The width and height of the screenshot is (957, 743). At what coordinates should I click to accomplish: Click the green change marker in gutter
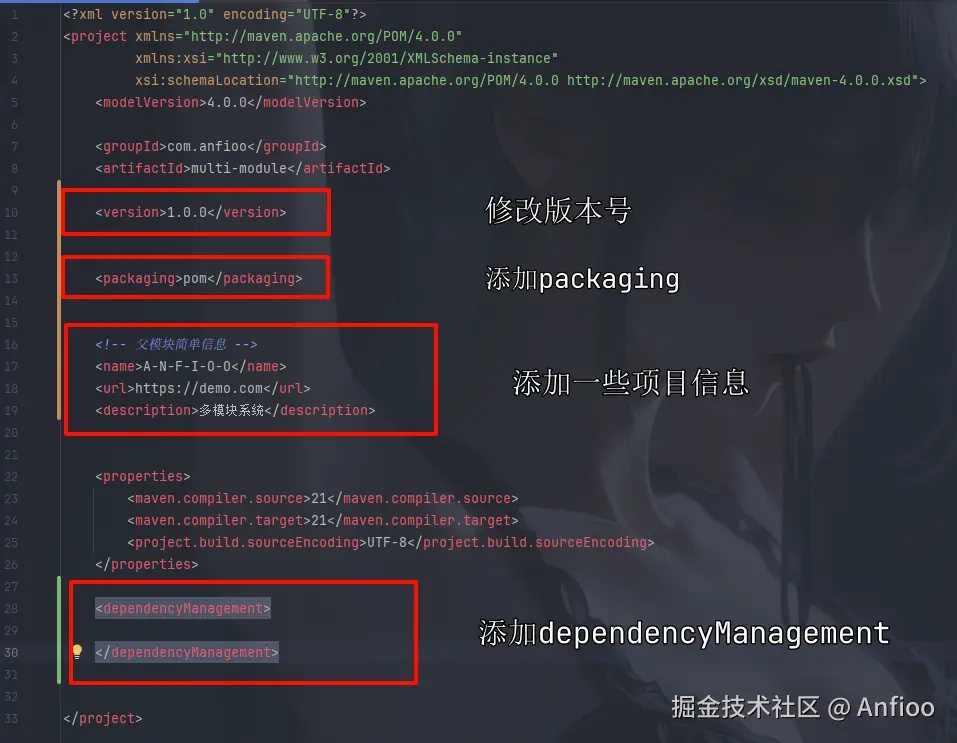[59, 630]
